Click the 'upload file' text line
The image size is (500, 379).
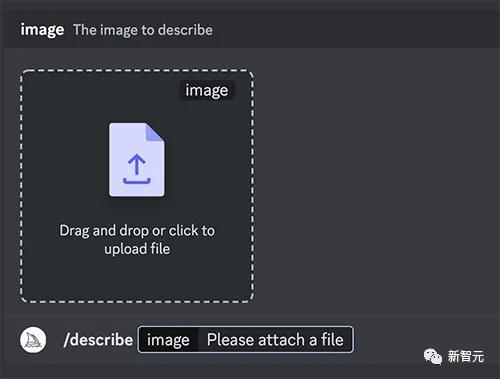(x=137, y=249)
